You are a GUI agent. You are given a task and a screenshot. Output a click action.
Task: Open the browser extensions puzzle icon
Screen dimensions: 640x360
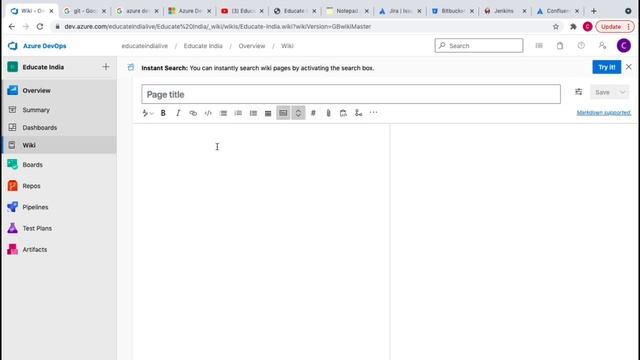[573, 27]
